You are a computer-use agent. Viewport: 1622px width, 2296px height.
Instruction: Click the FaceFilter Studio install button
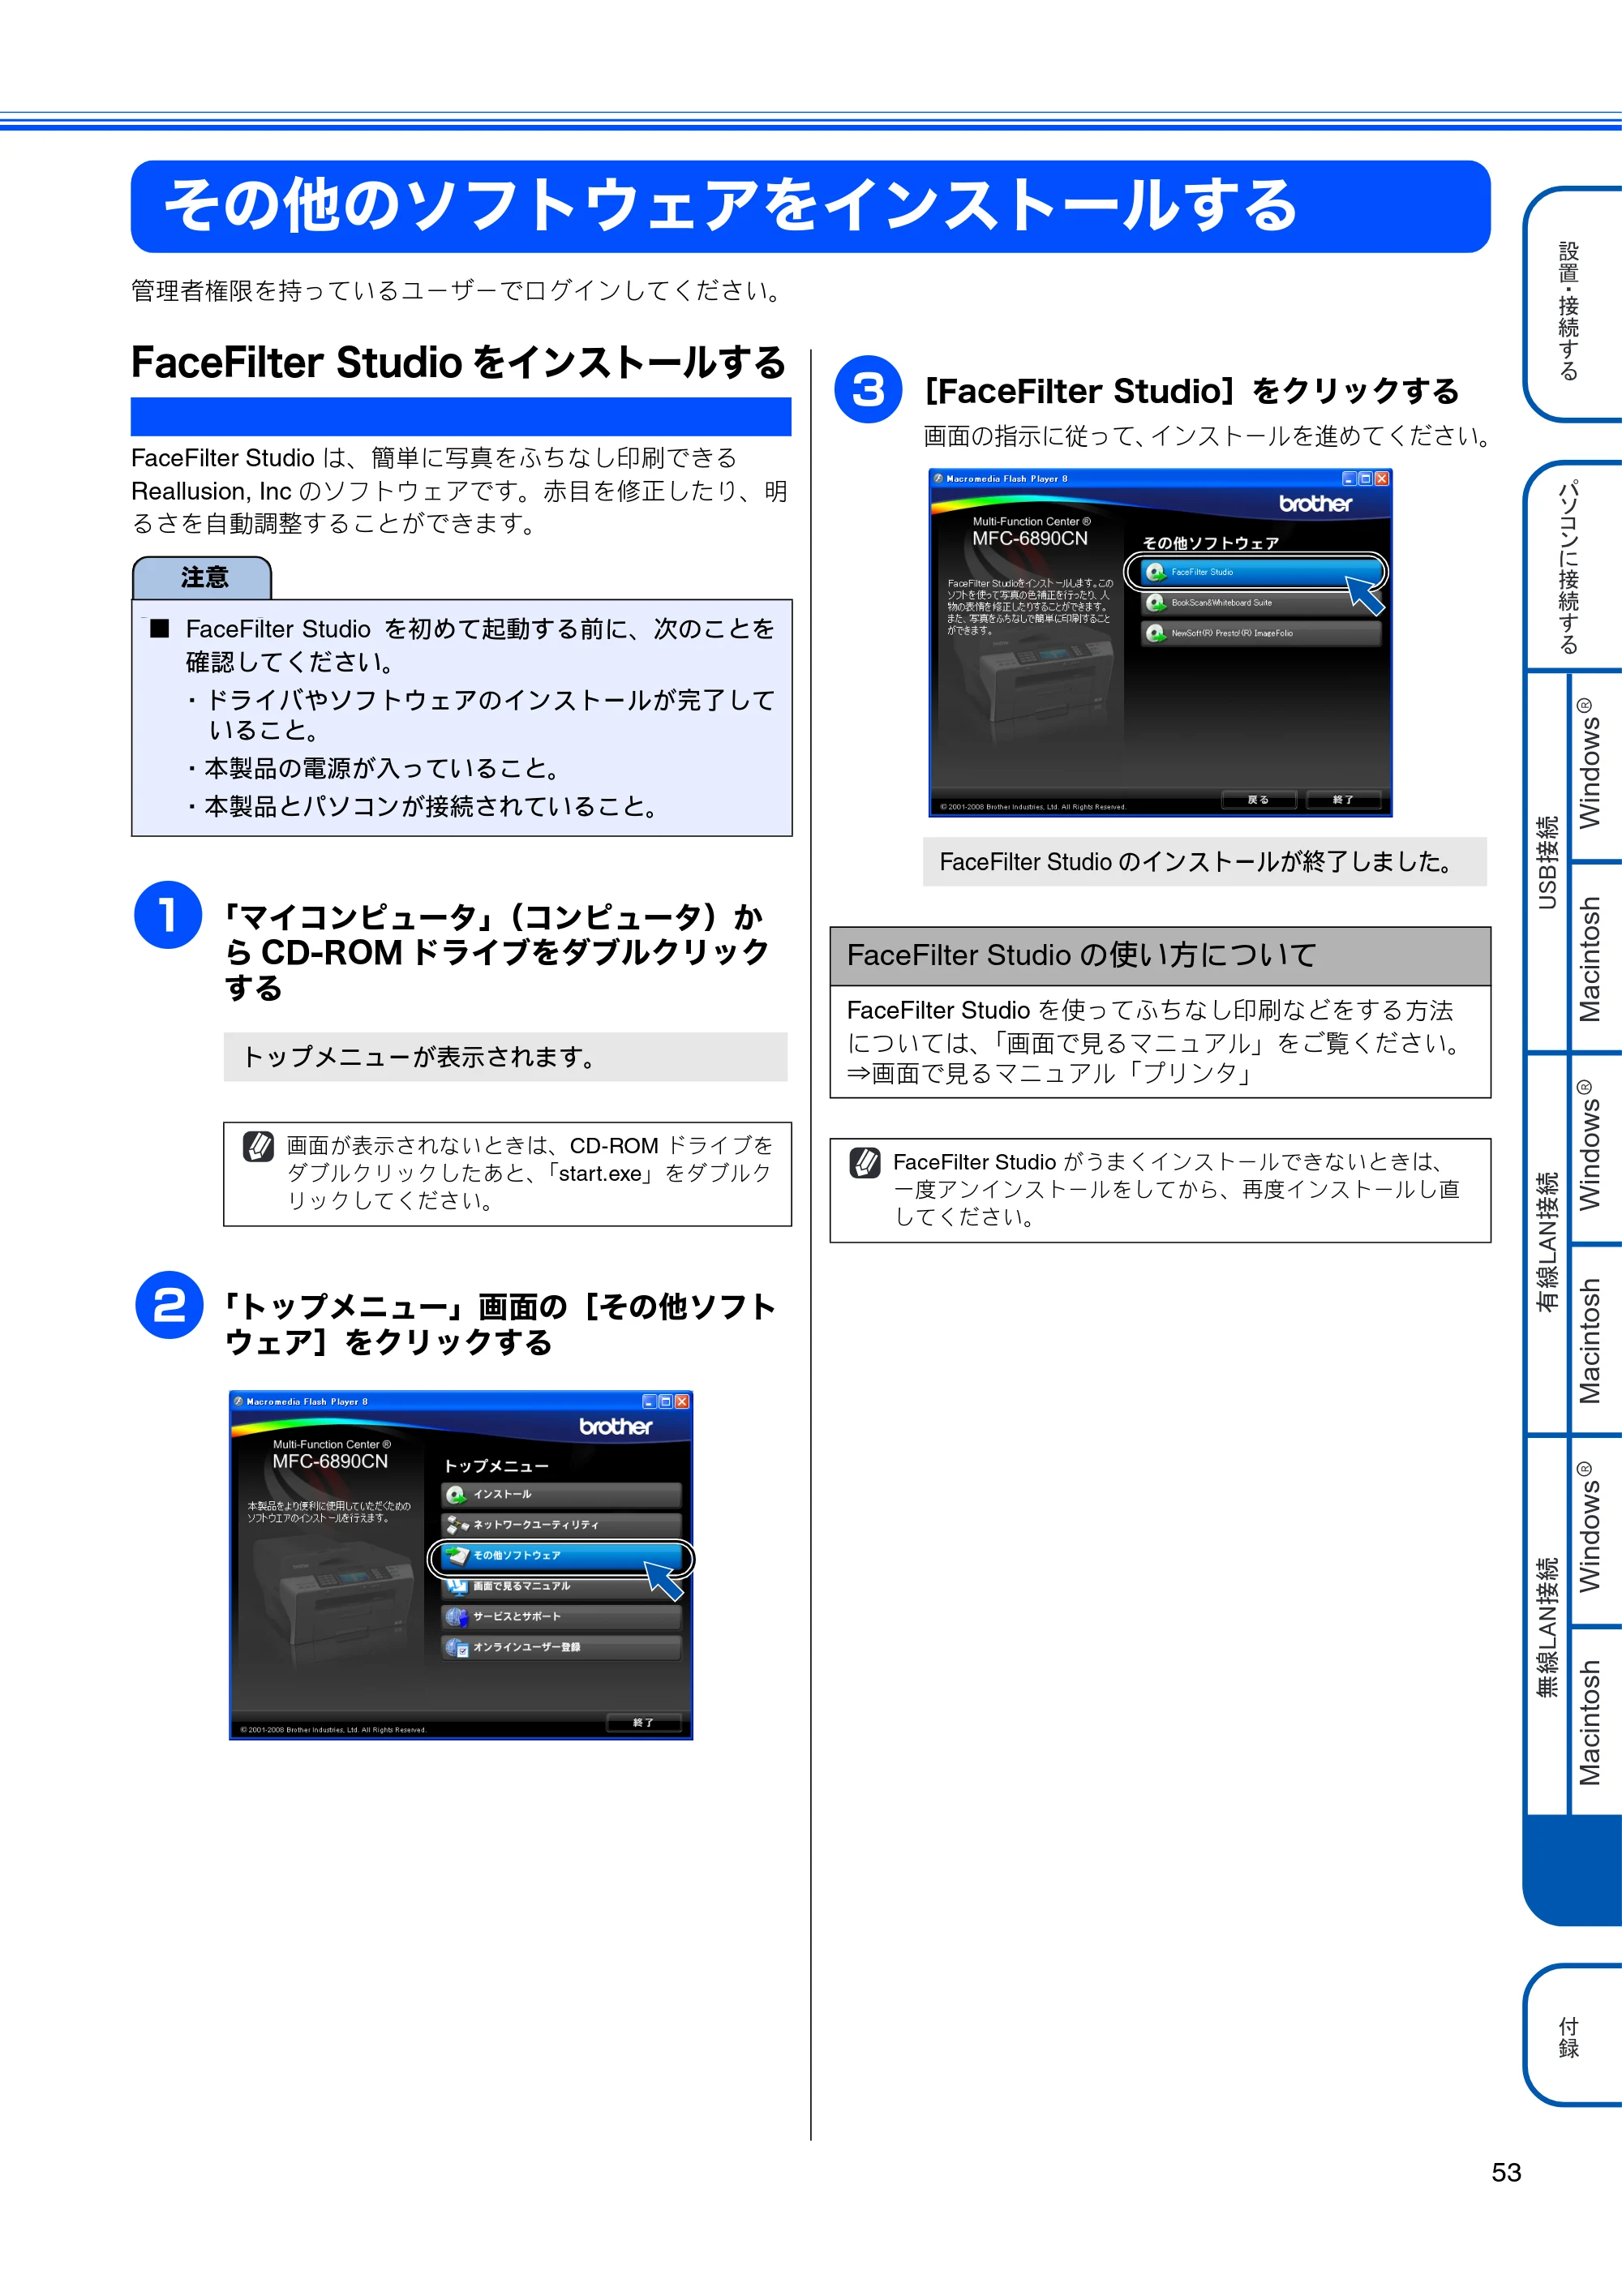[1260, 572]
